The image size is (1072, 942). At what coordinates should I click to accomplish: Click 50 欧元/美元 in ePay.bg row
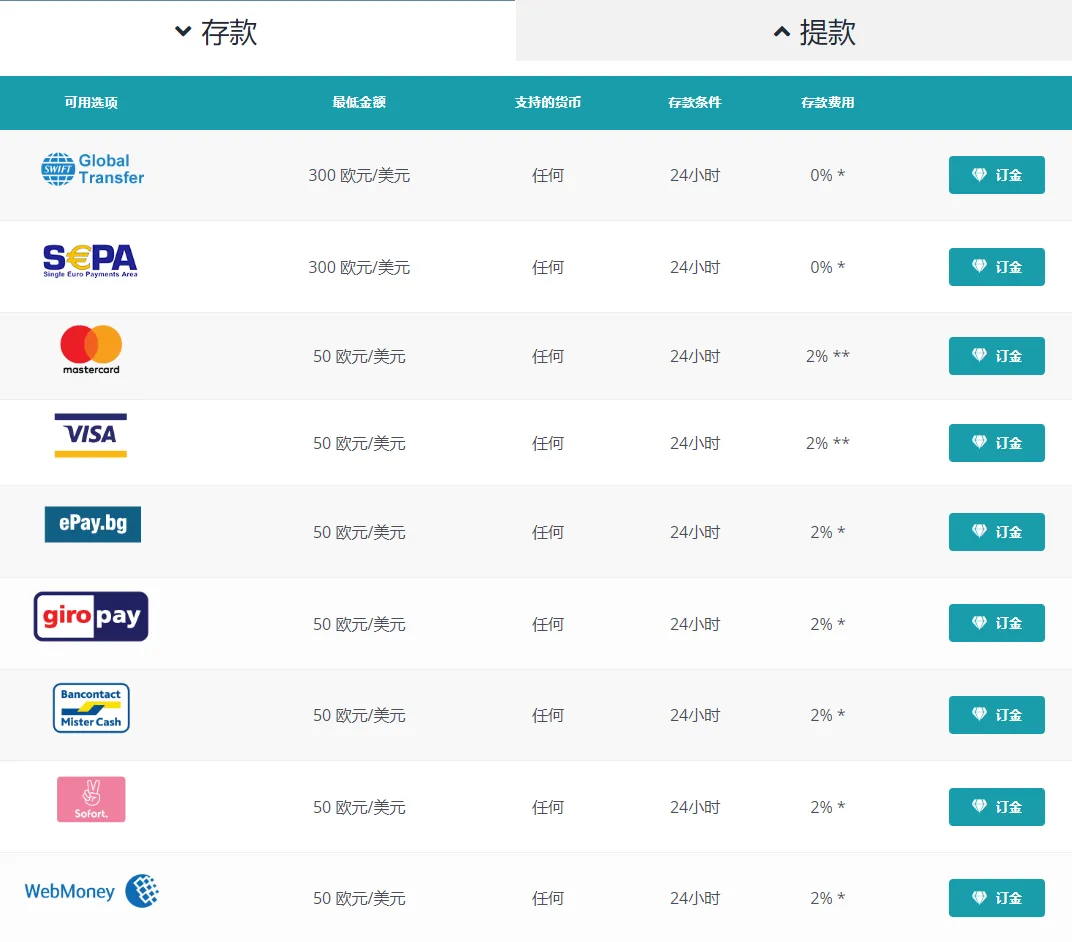[359, 533]
